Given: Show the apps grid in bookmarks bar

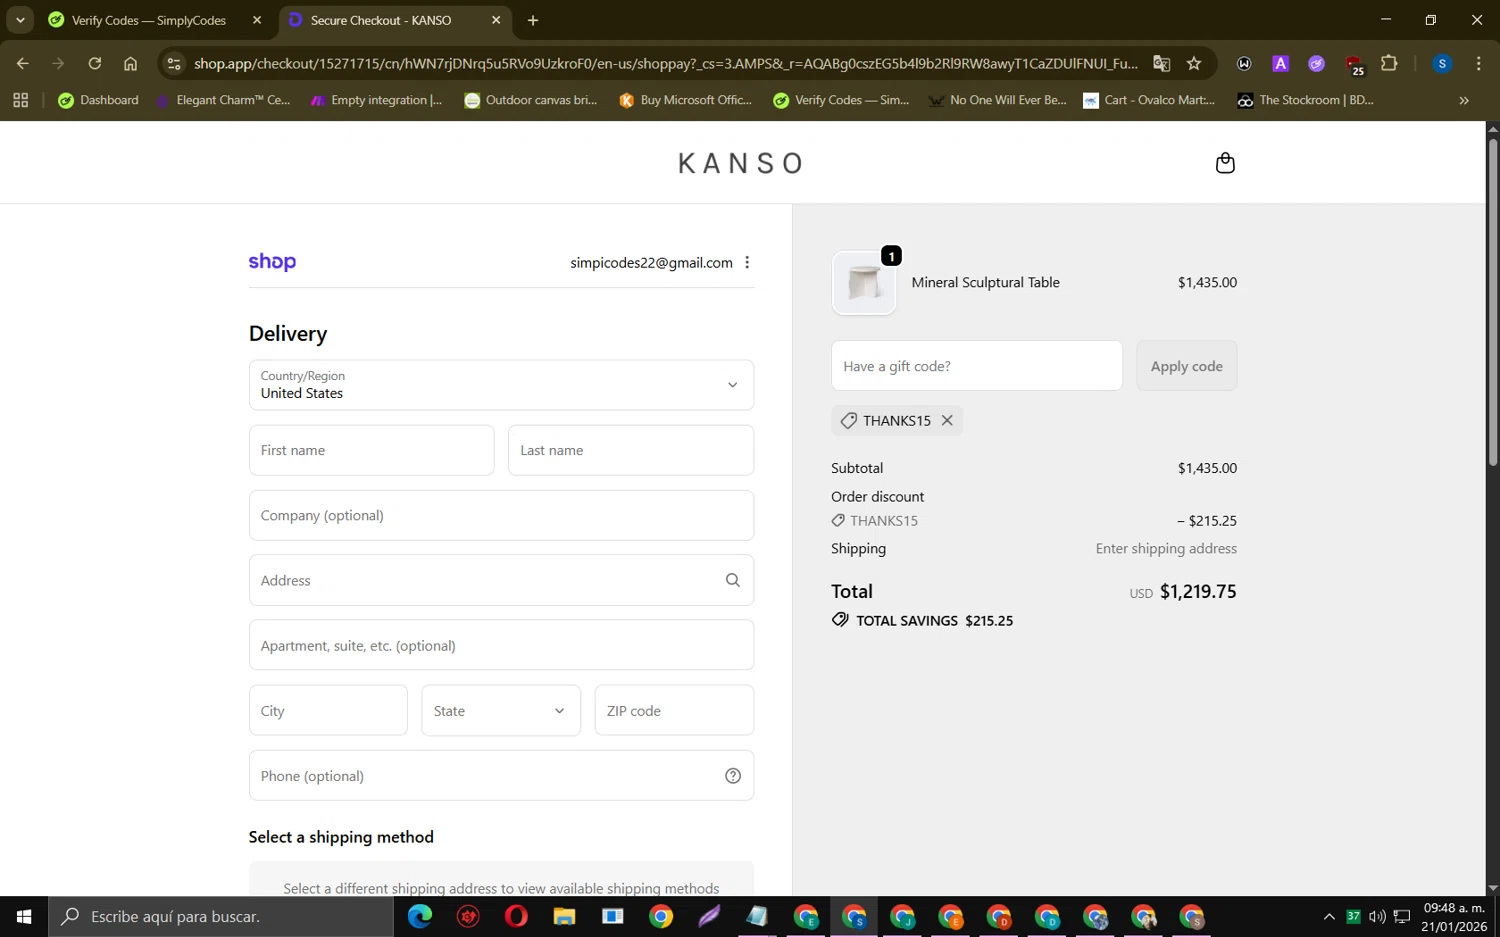Looking at the screenshot, I should 20,100.
